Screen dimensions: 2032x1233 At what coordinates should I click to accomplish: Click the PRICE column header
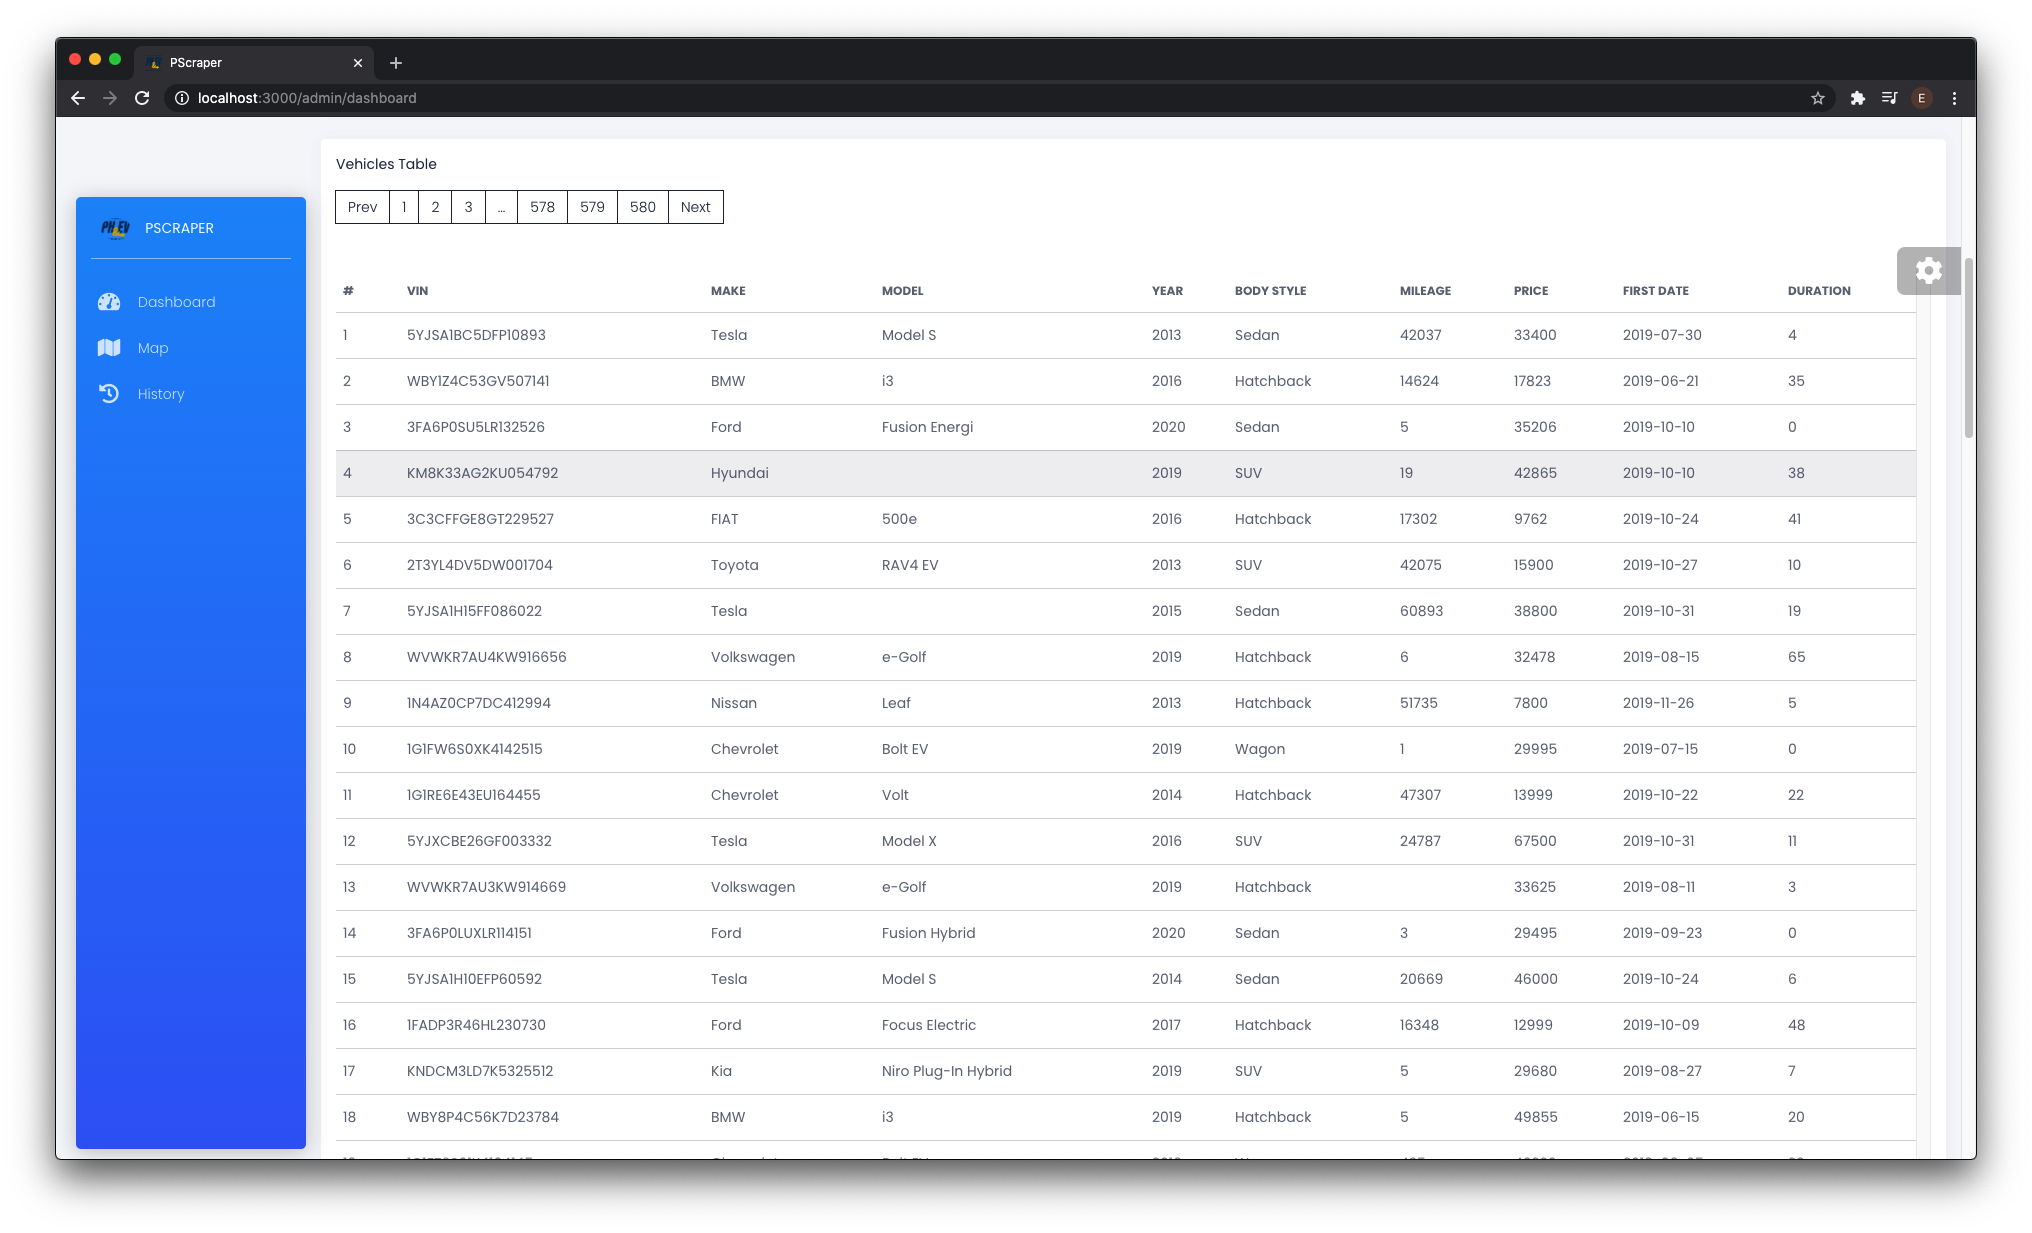1530,291
